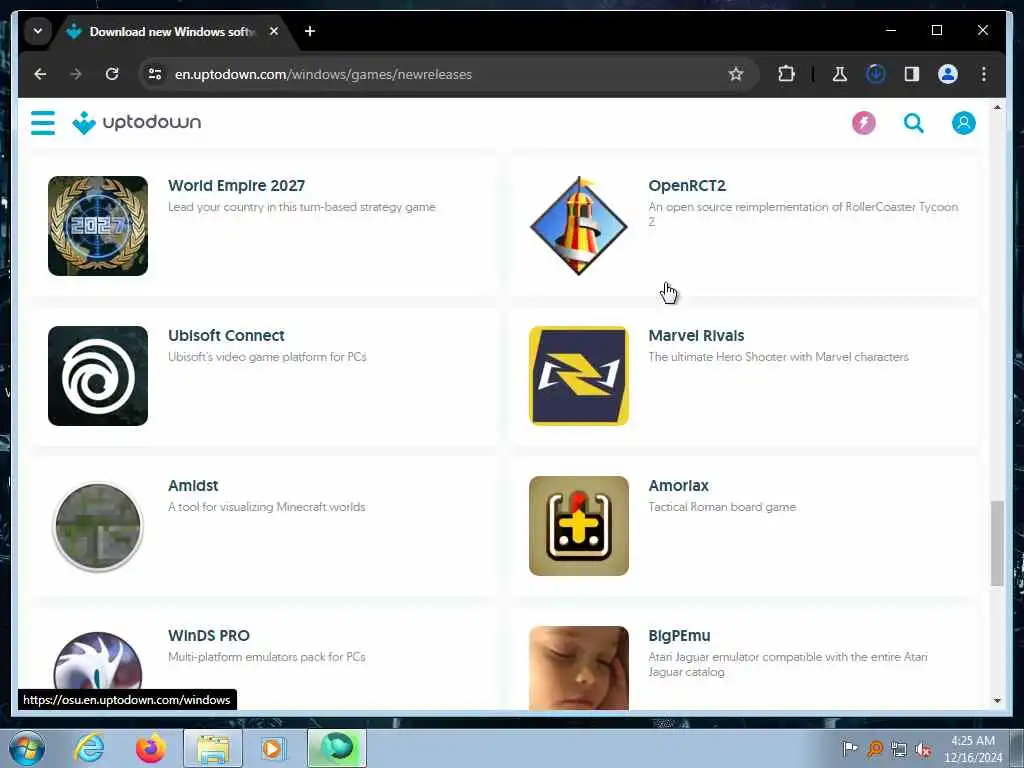Image resolution: width=1024 pixels, height=768 pixels.
Task: Click 'Ubisoft's video game platform for PCs' text
Action: pos(267,357)
